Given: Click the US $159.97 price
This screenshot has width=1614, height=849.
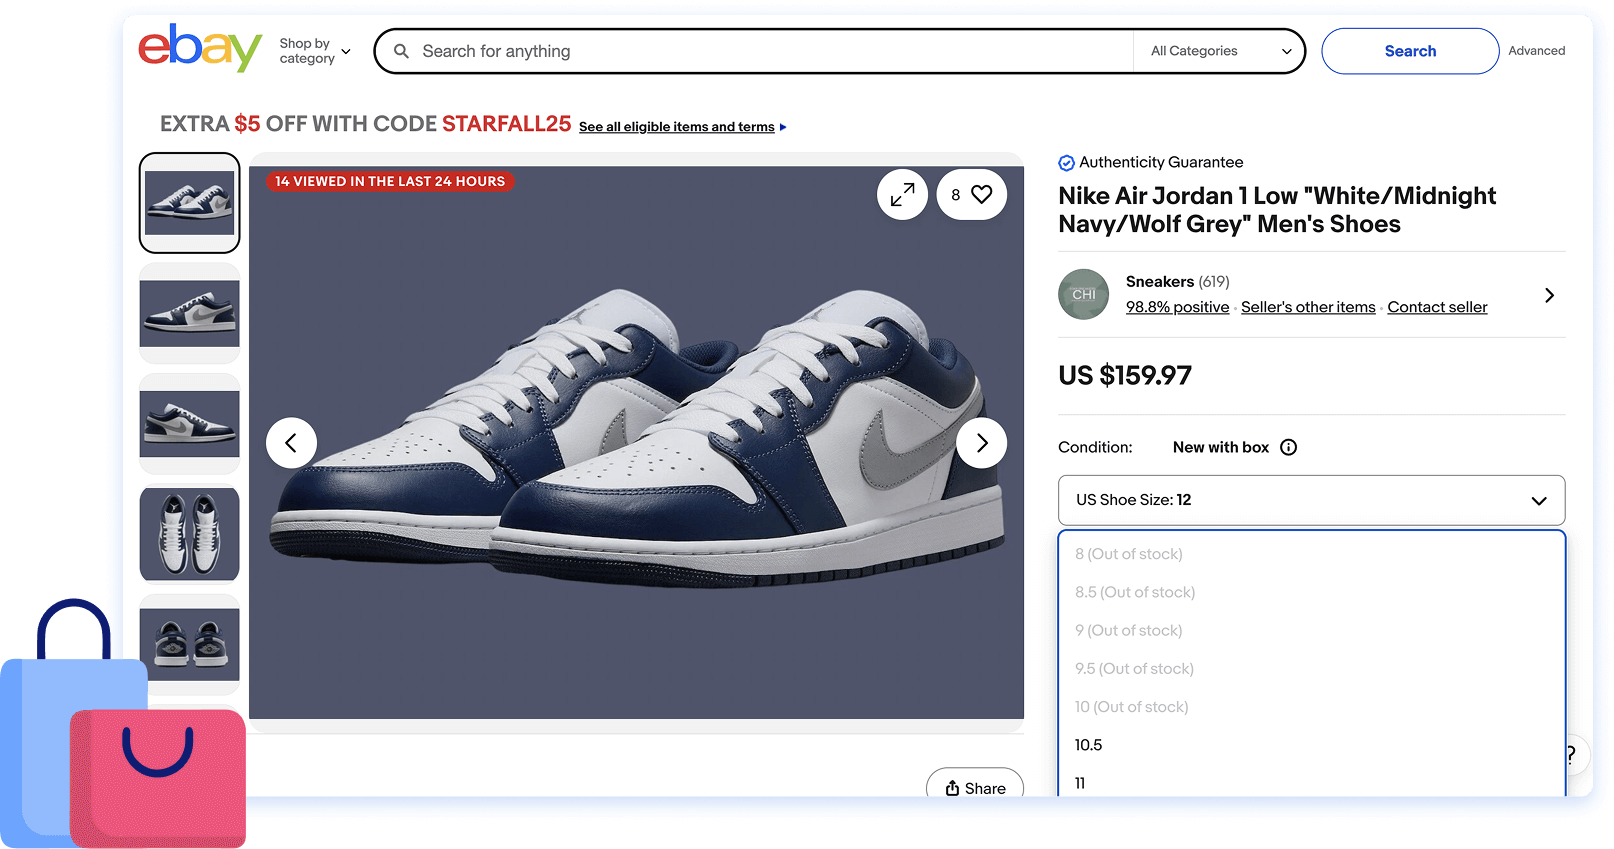Looking at the screenshot, I should [x=1125, y=376].
